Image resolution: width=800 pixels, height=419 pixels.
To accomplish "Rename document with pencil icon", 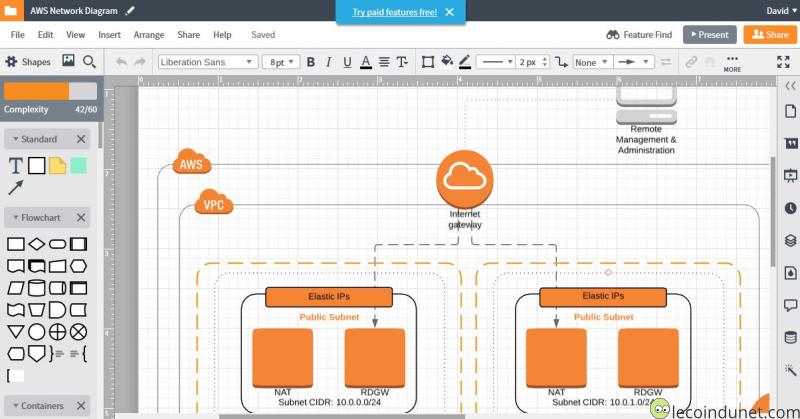I will (130, 10).
